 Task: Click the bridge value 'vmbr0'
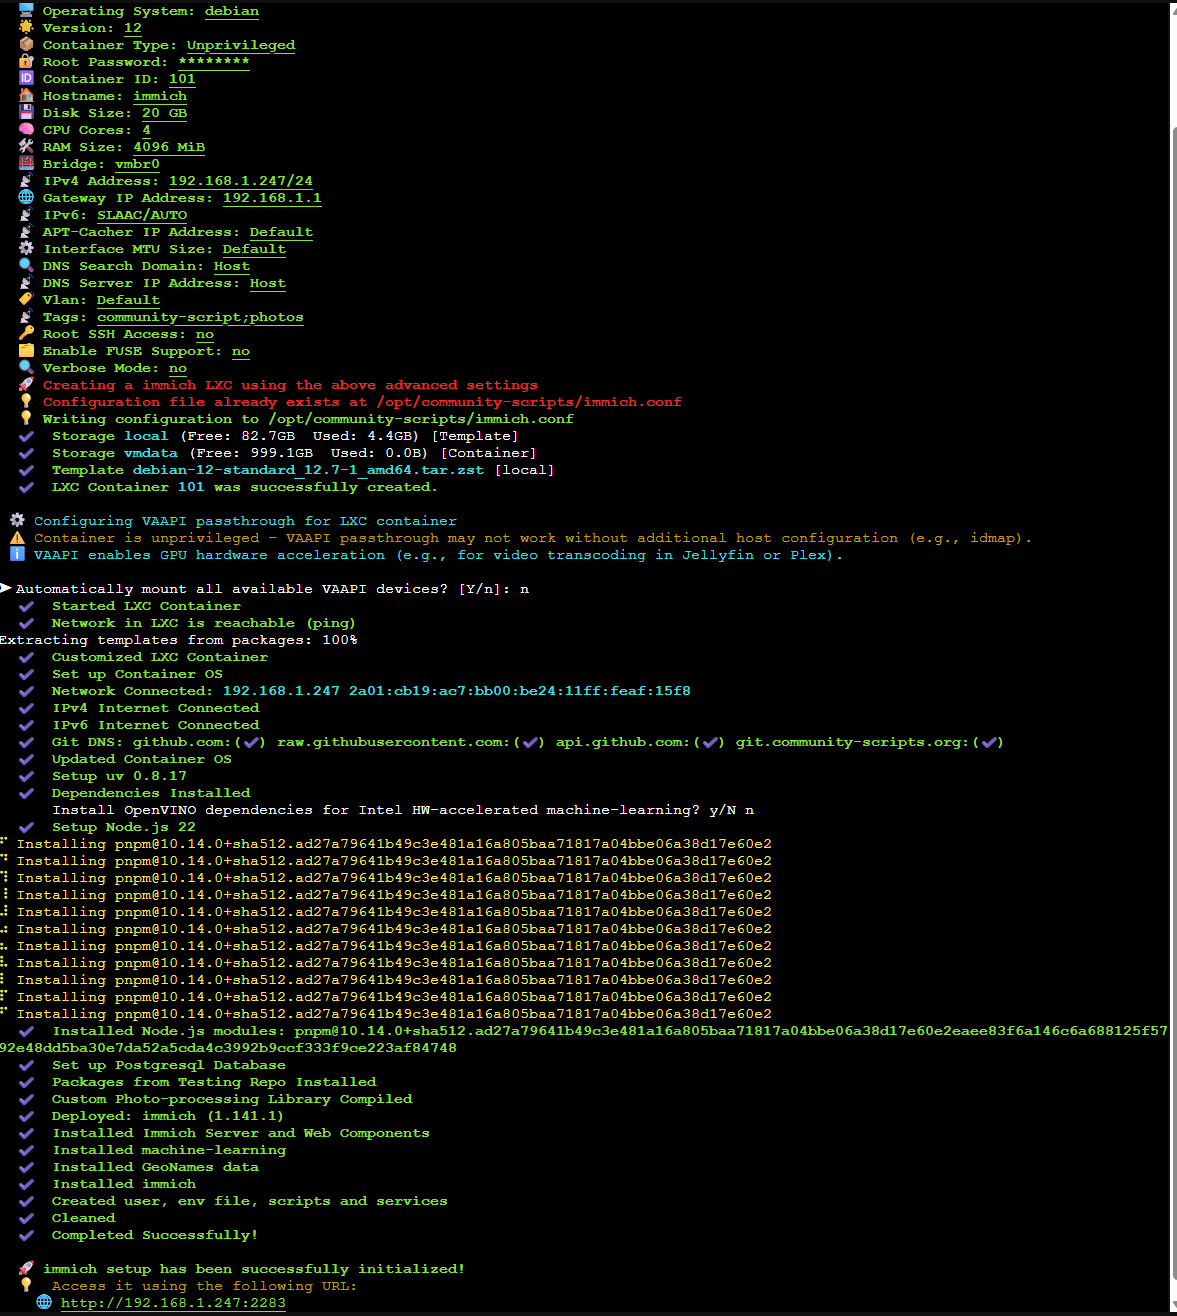[x=137, y=164]
